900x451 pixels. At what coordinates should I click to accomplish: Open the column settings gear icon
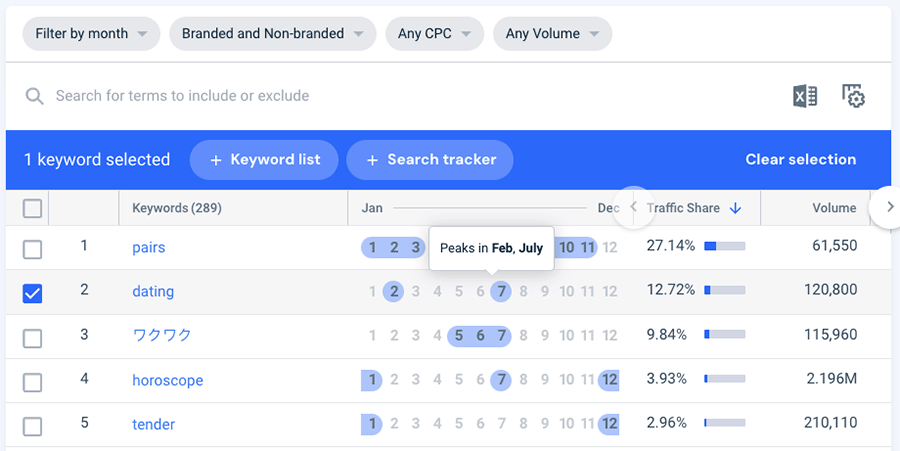pos(854,96)
